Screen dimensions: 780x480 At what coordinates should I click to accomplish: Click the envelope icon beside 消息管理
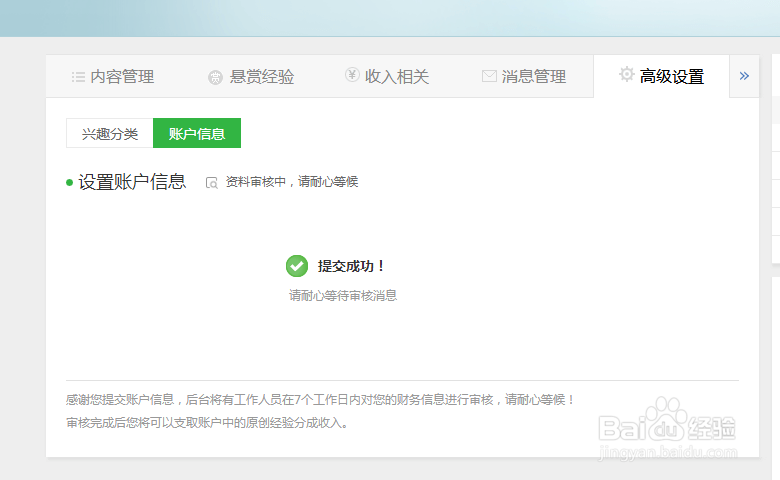[x=489, y=76]
